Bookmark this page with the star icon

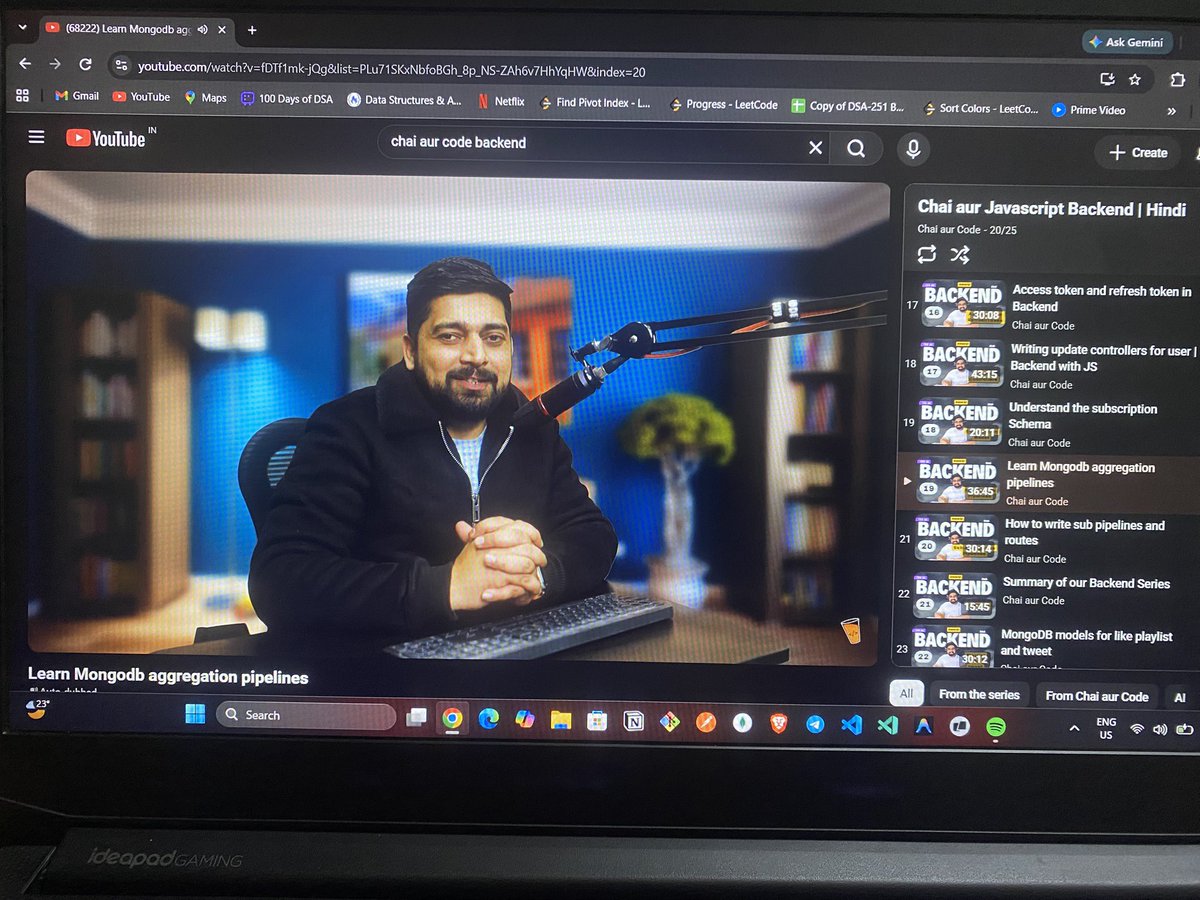tap(1135, 79)
